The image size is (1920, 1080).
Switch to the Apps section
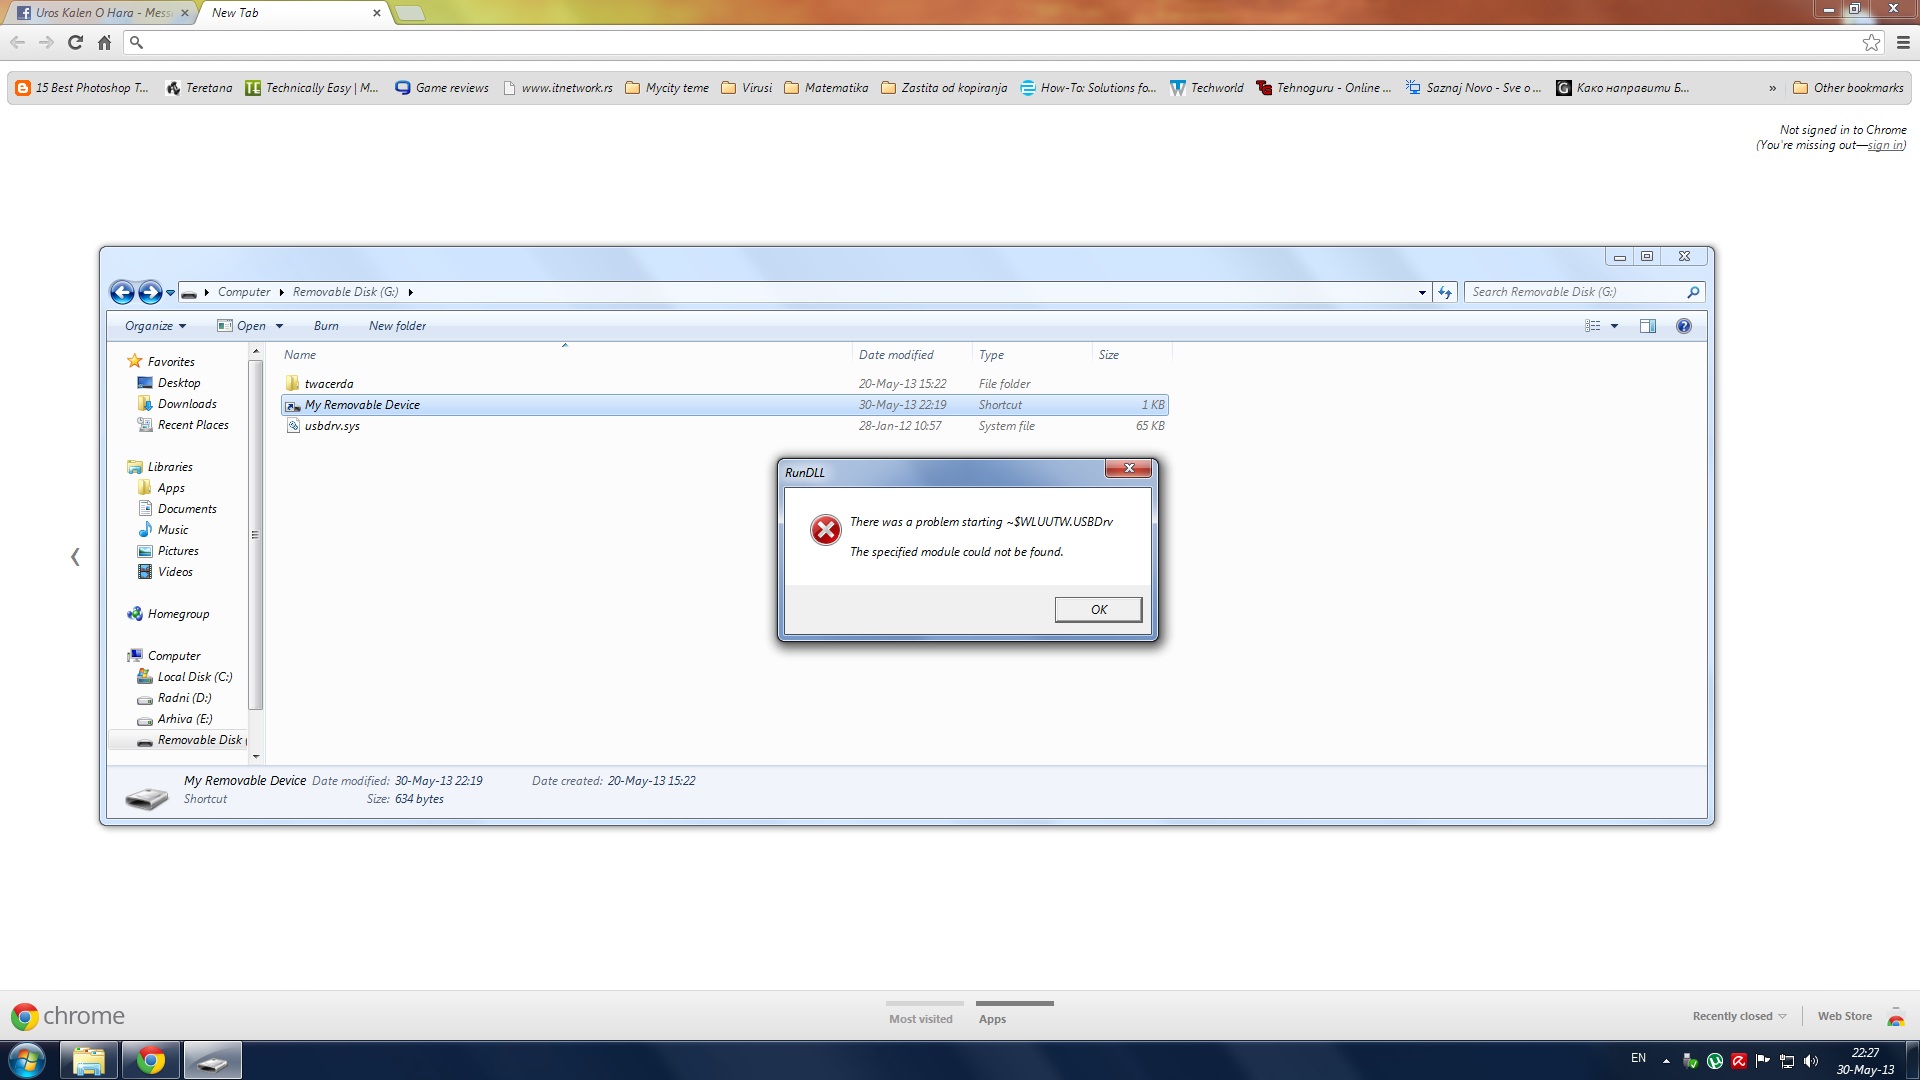[x=992, y=1019]
